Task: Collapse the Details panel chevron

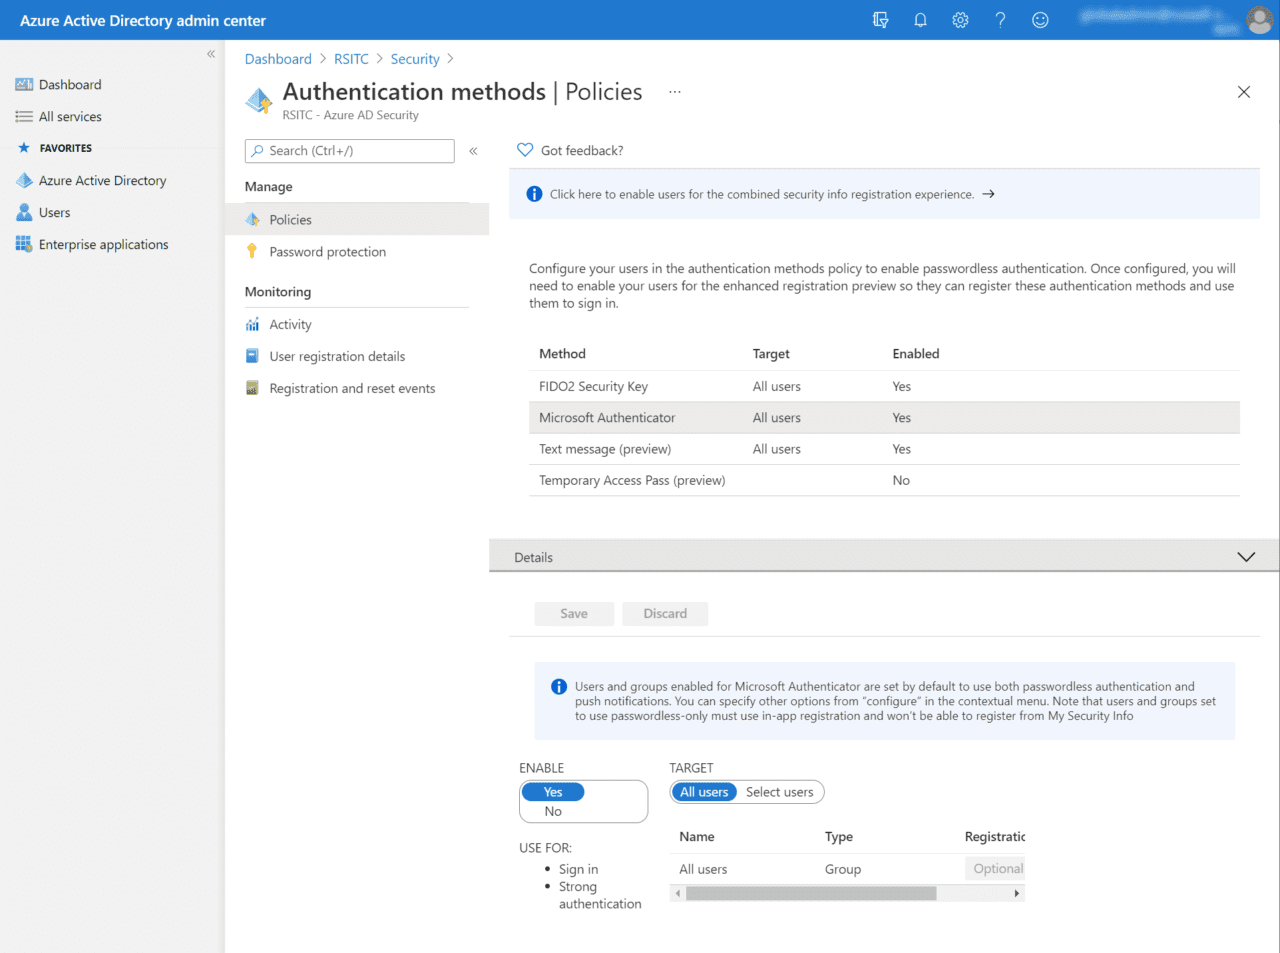Action: tap(1246, 557)
